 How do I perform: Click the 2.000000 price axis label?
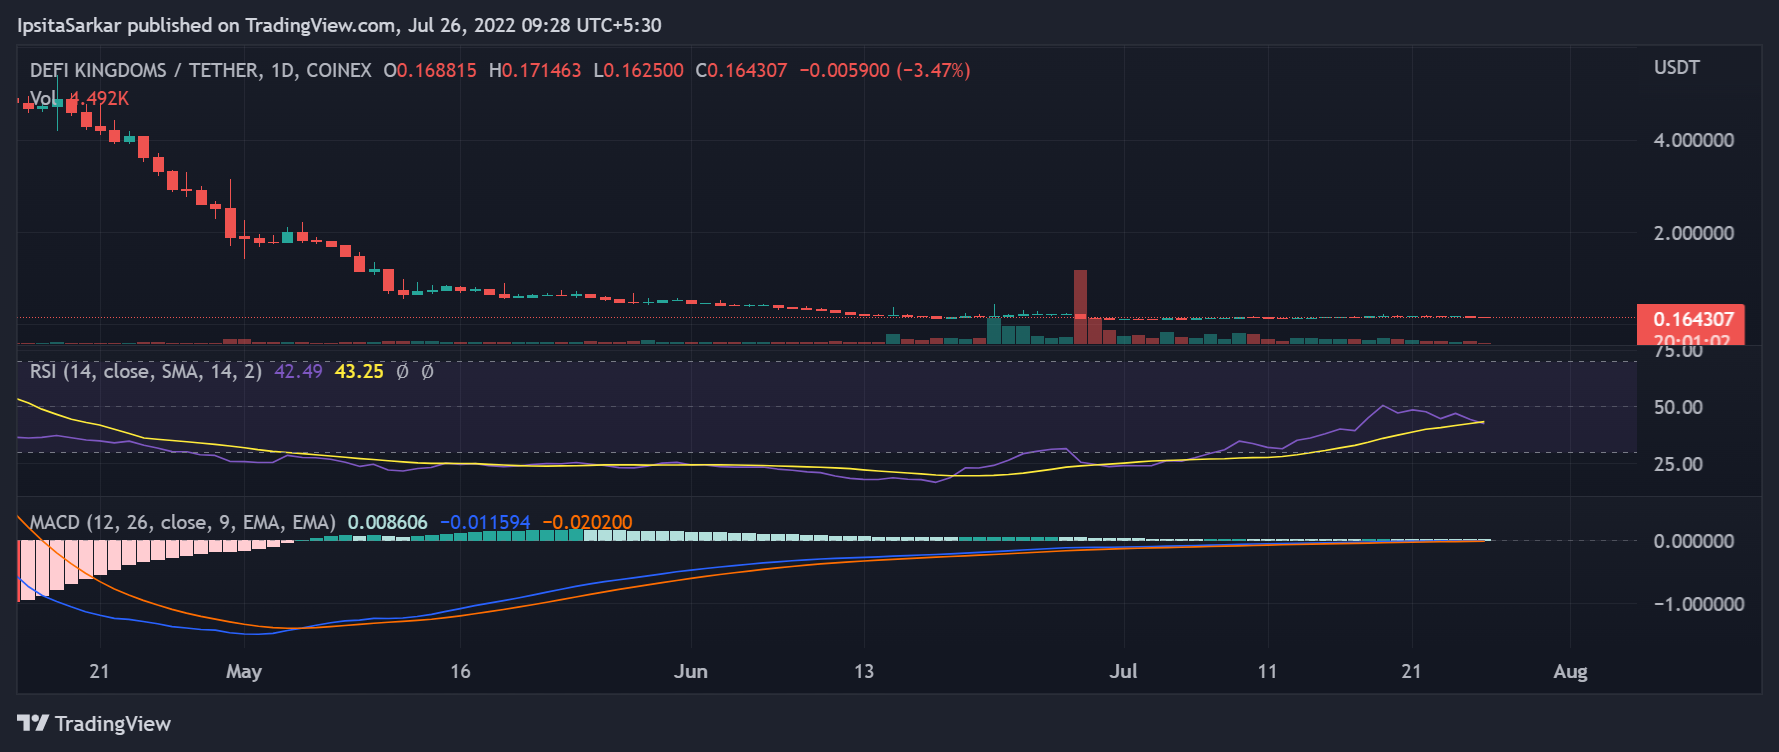point(1694,233)
